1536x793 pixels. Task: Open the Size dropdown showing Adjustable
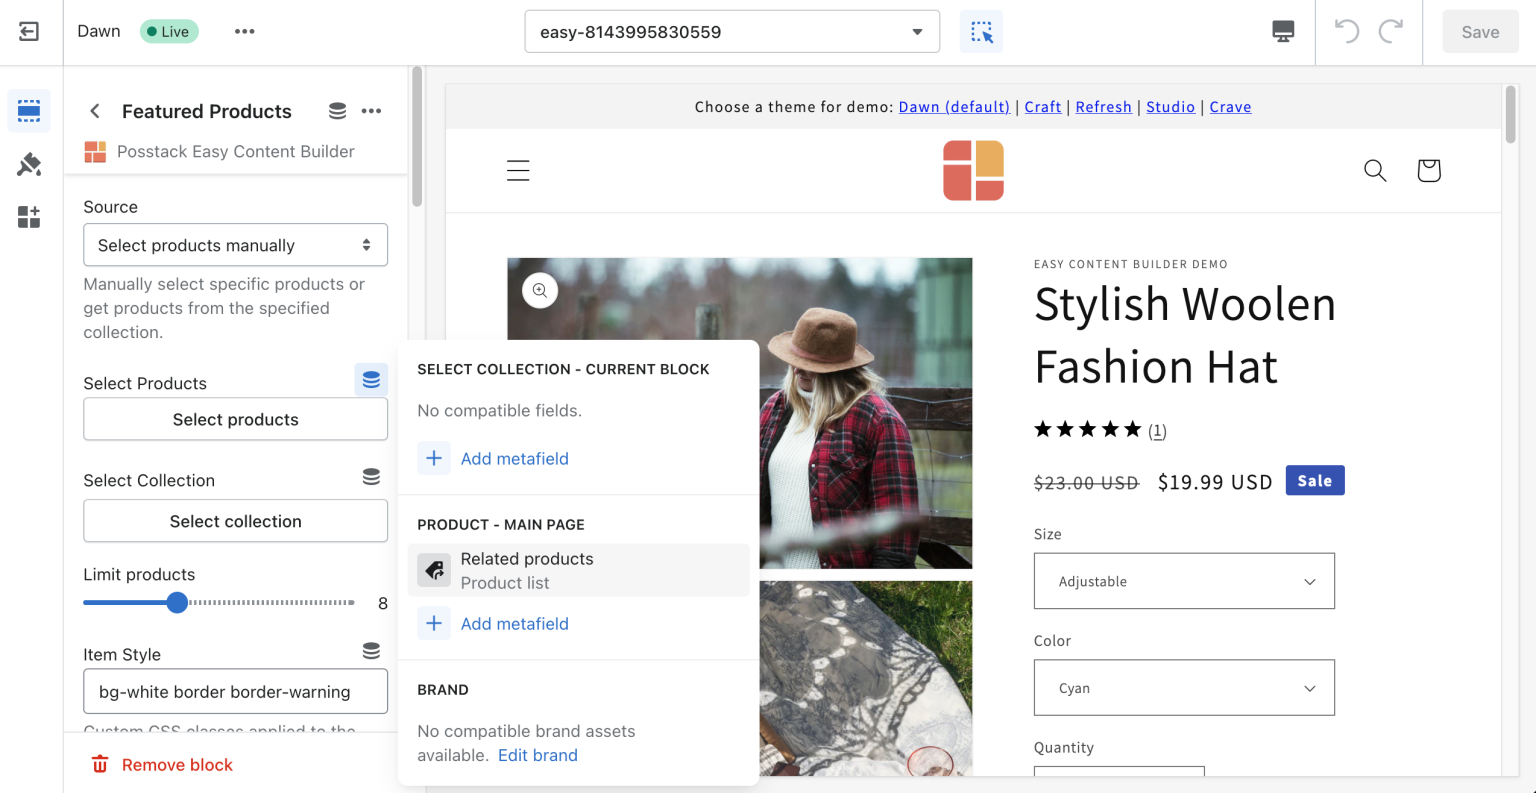1183,581
